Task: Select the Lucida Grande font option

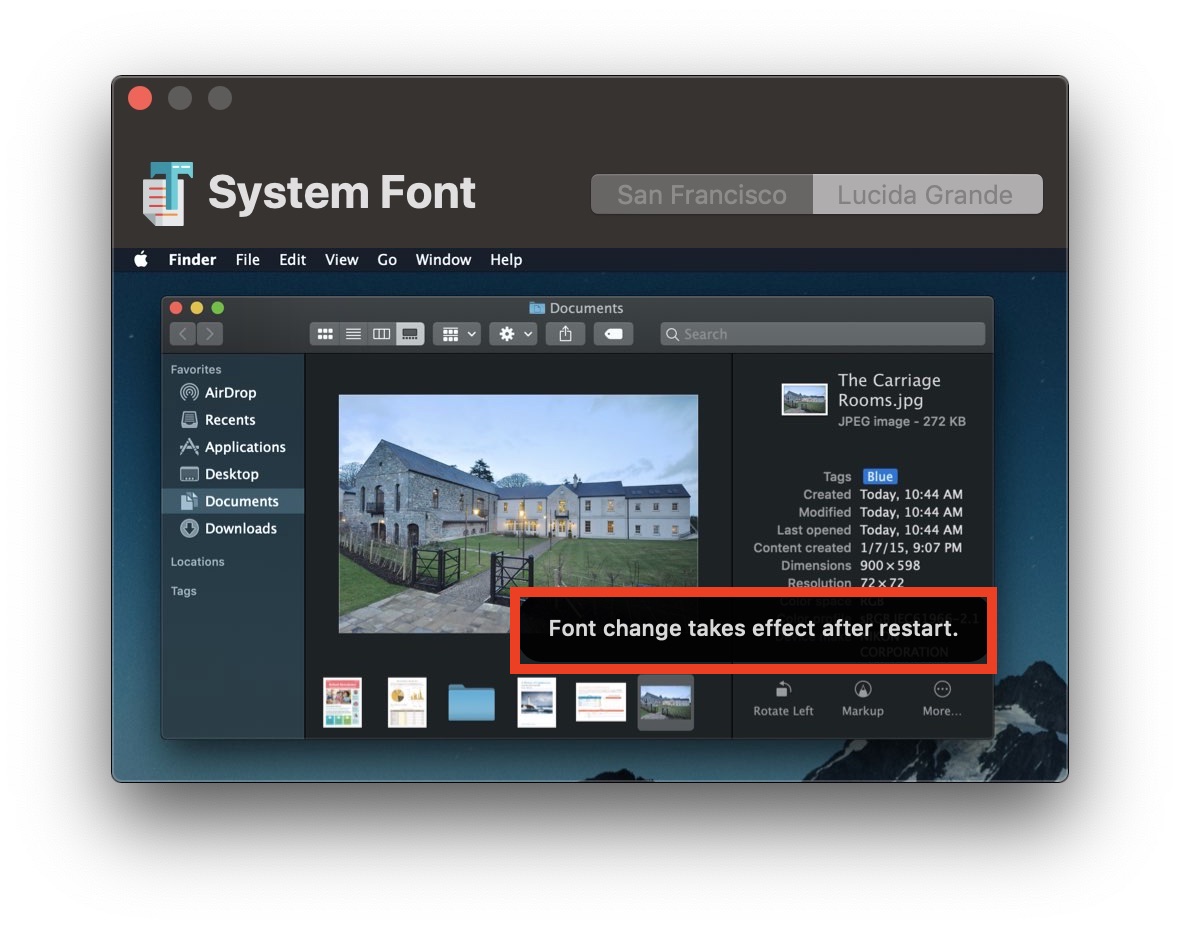Action: click(927, 195)
